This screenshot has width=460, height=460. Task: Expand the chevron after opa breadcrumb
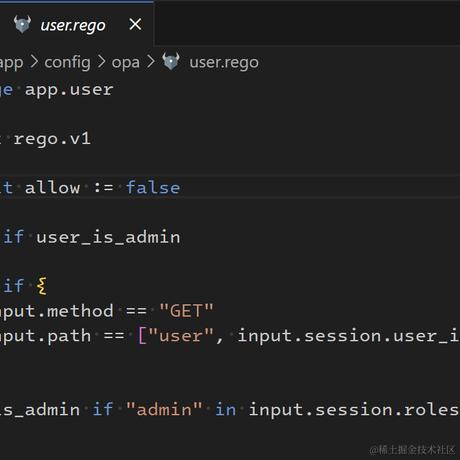[151, 62]
